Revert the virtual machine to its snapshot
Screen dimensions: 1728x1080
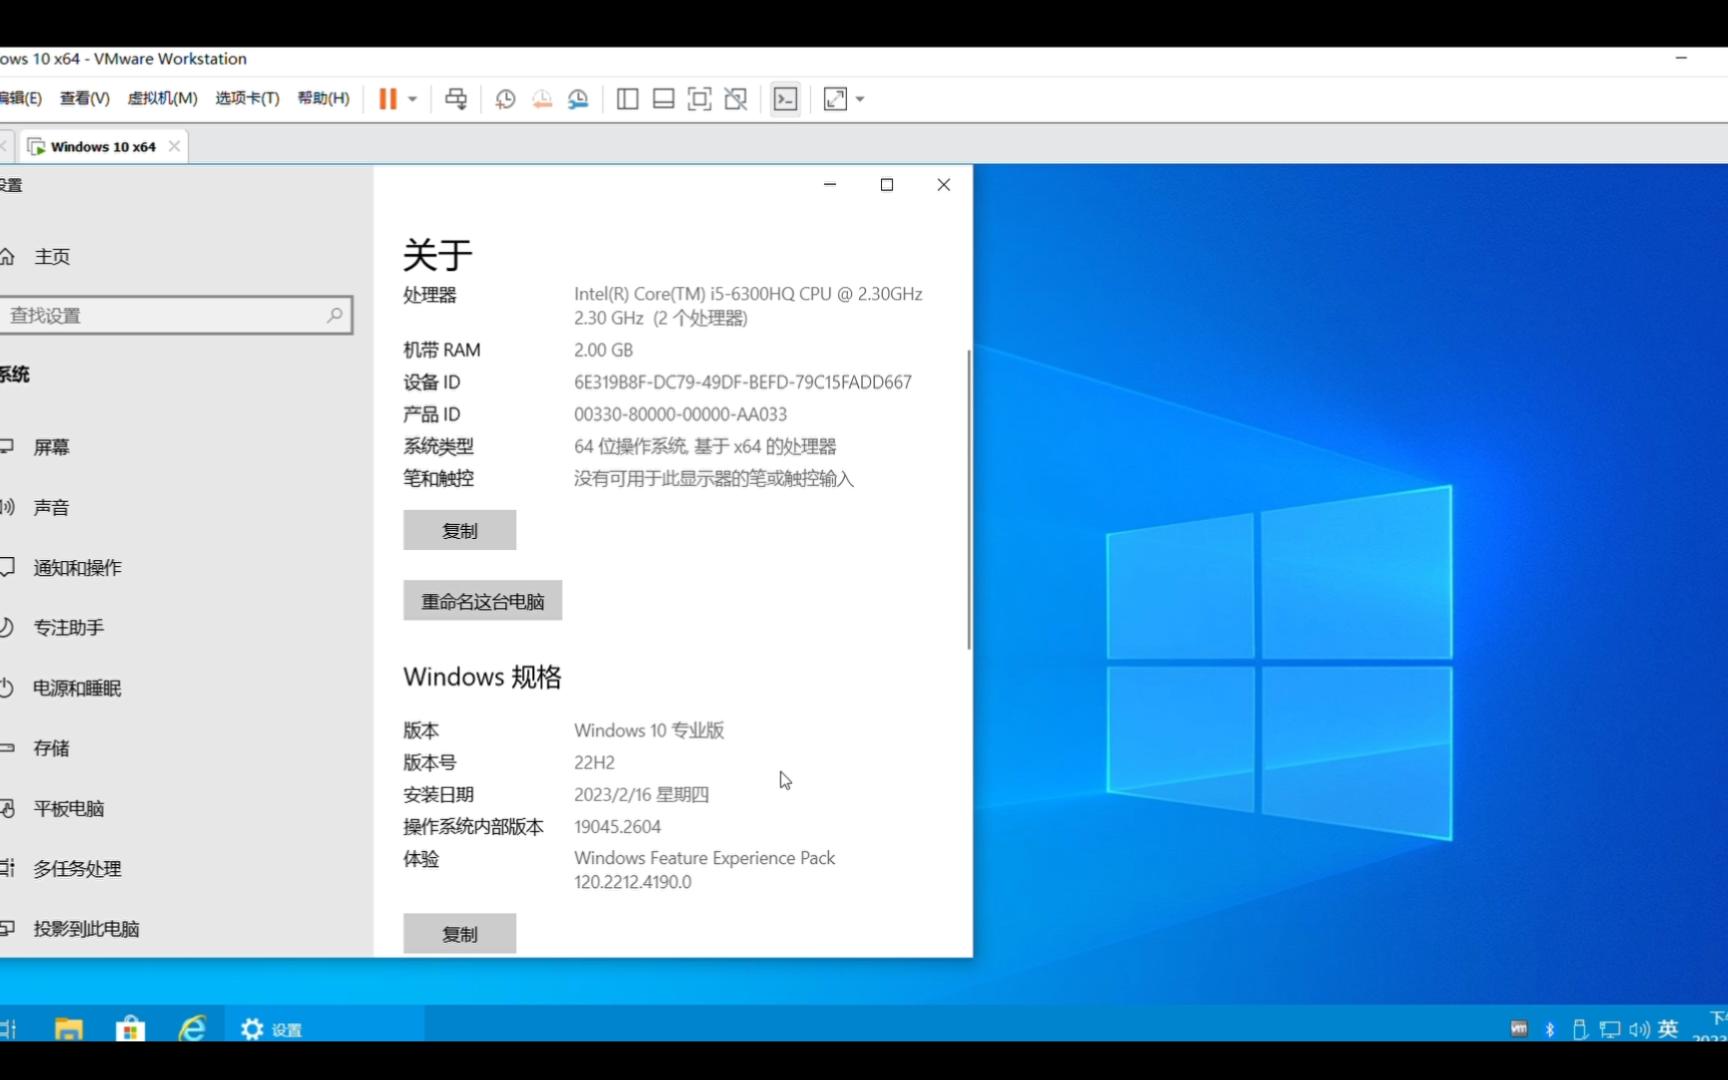[542, 99]
